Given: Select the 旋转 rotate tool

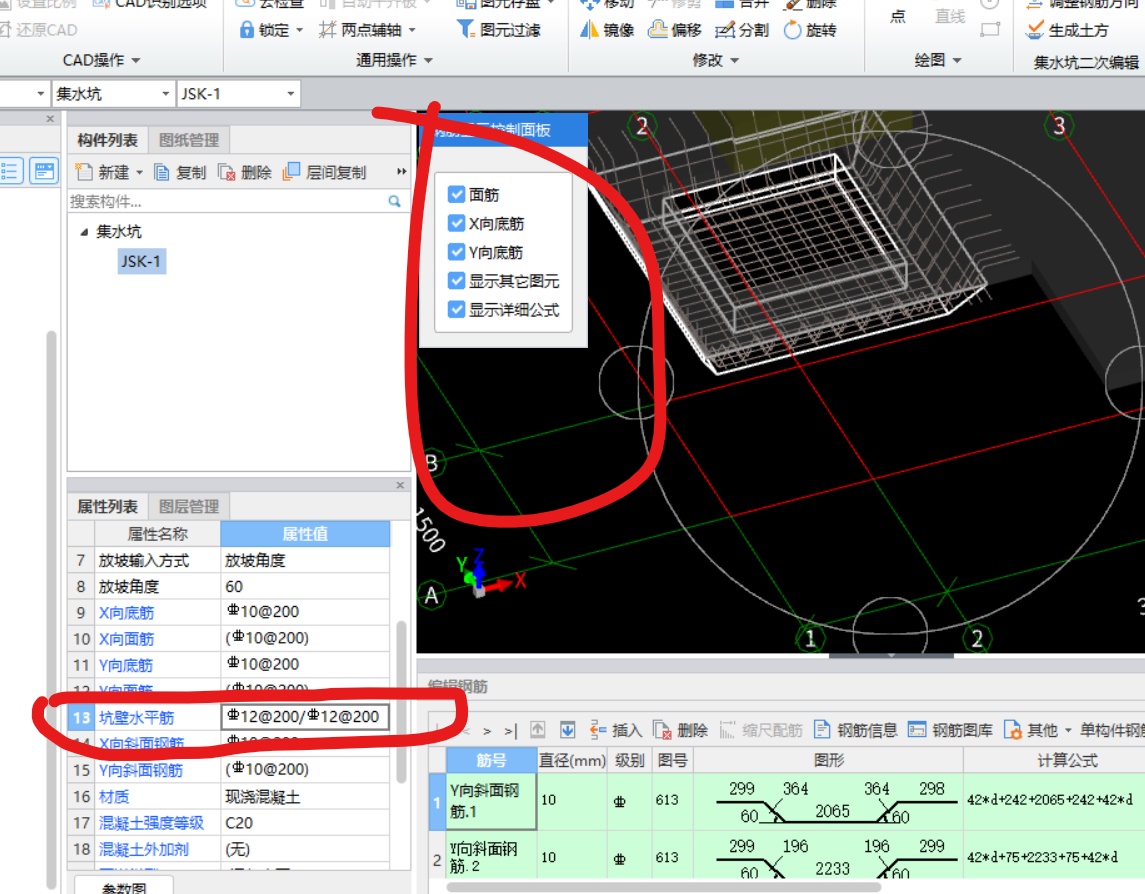Looking at the screenshot, I should pyautogui.click(x=810, y=30).
